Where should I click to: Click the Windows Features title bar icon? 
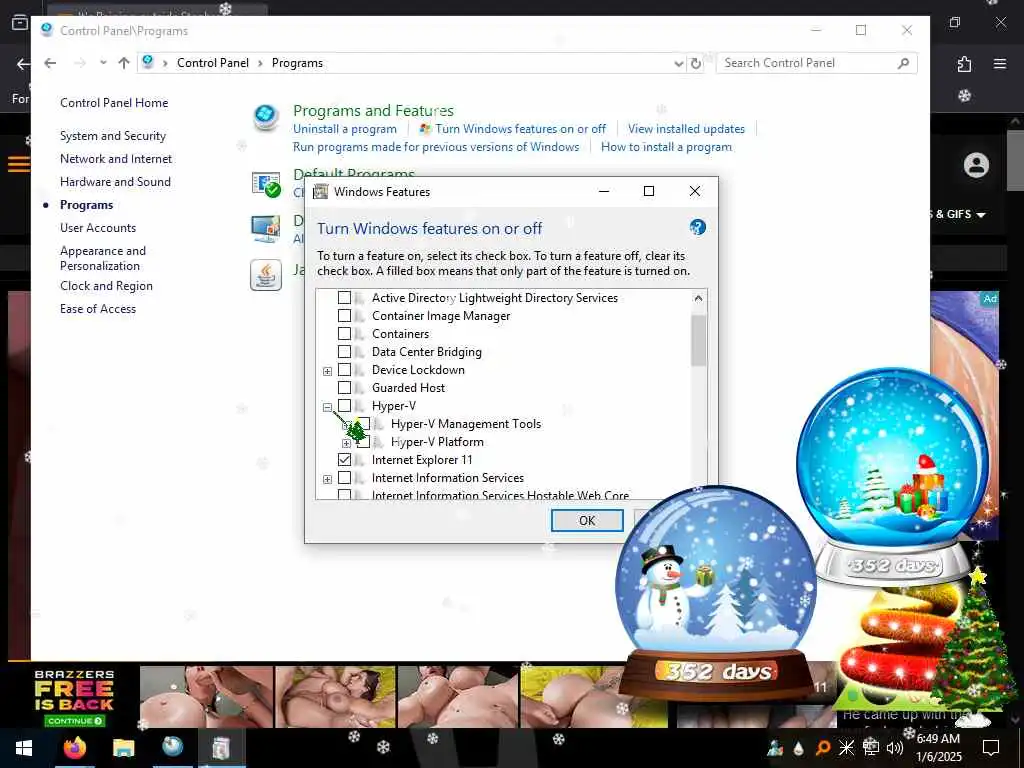point(320,191)
